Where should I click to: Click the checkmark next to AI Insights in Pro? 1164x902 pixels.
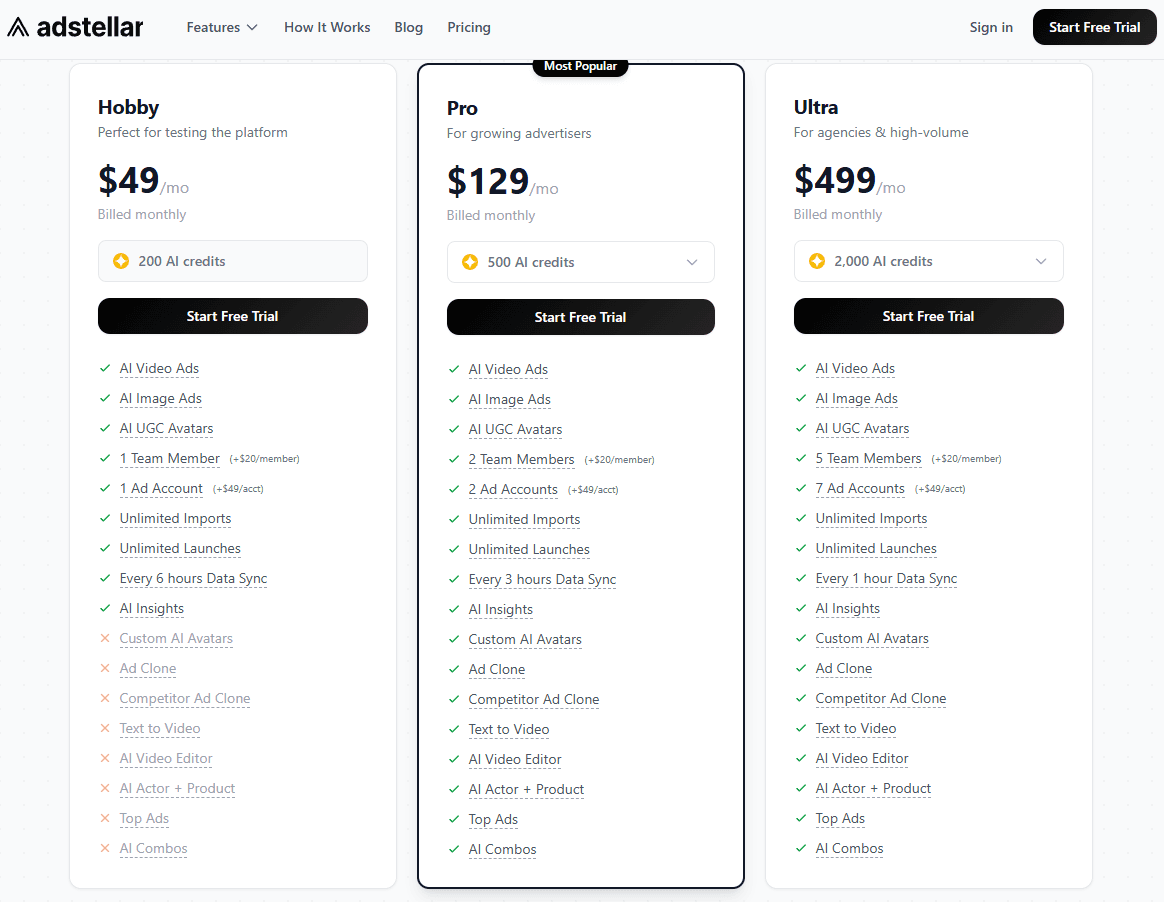tap(454, 609)
